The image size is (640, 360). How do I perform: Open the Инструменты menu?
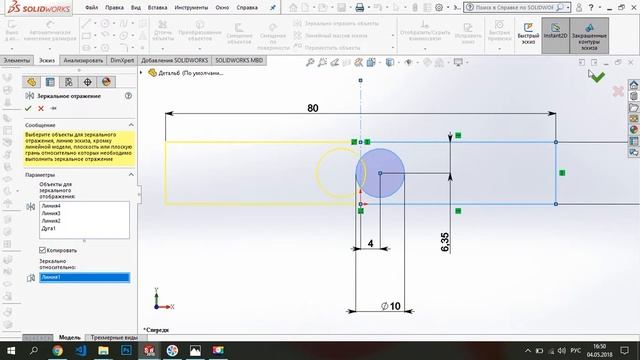(x=191, y=8)
